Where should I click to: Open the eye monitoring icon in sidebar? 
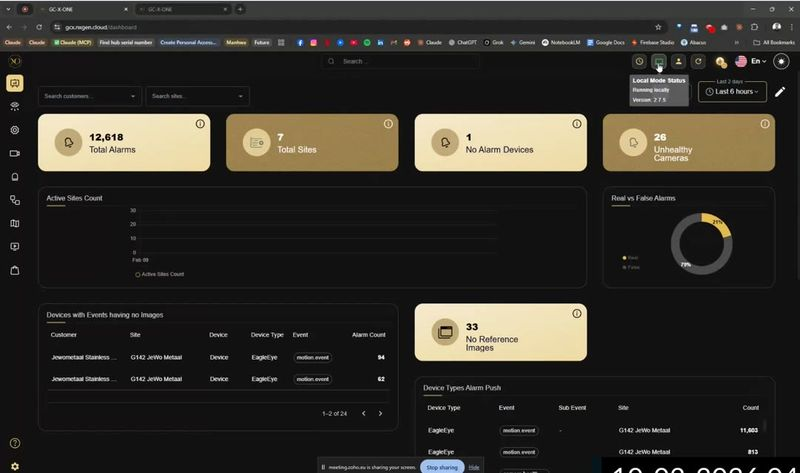click(15, 106)
